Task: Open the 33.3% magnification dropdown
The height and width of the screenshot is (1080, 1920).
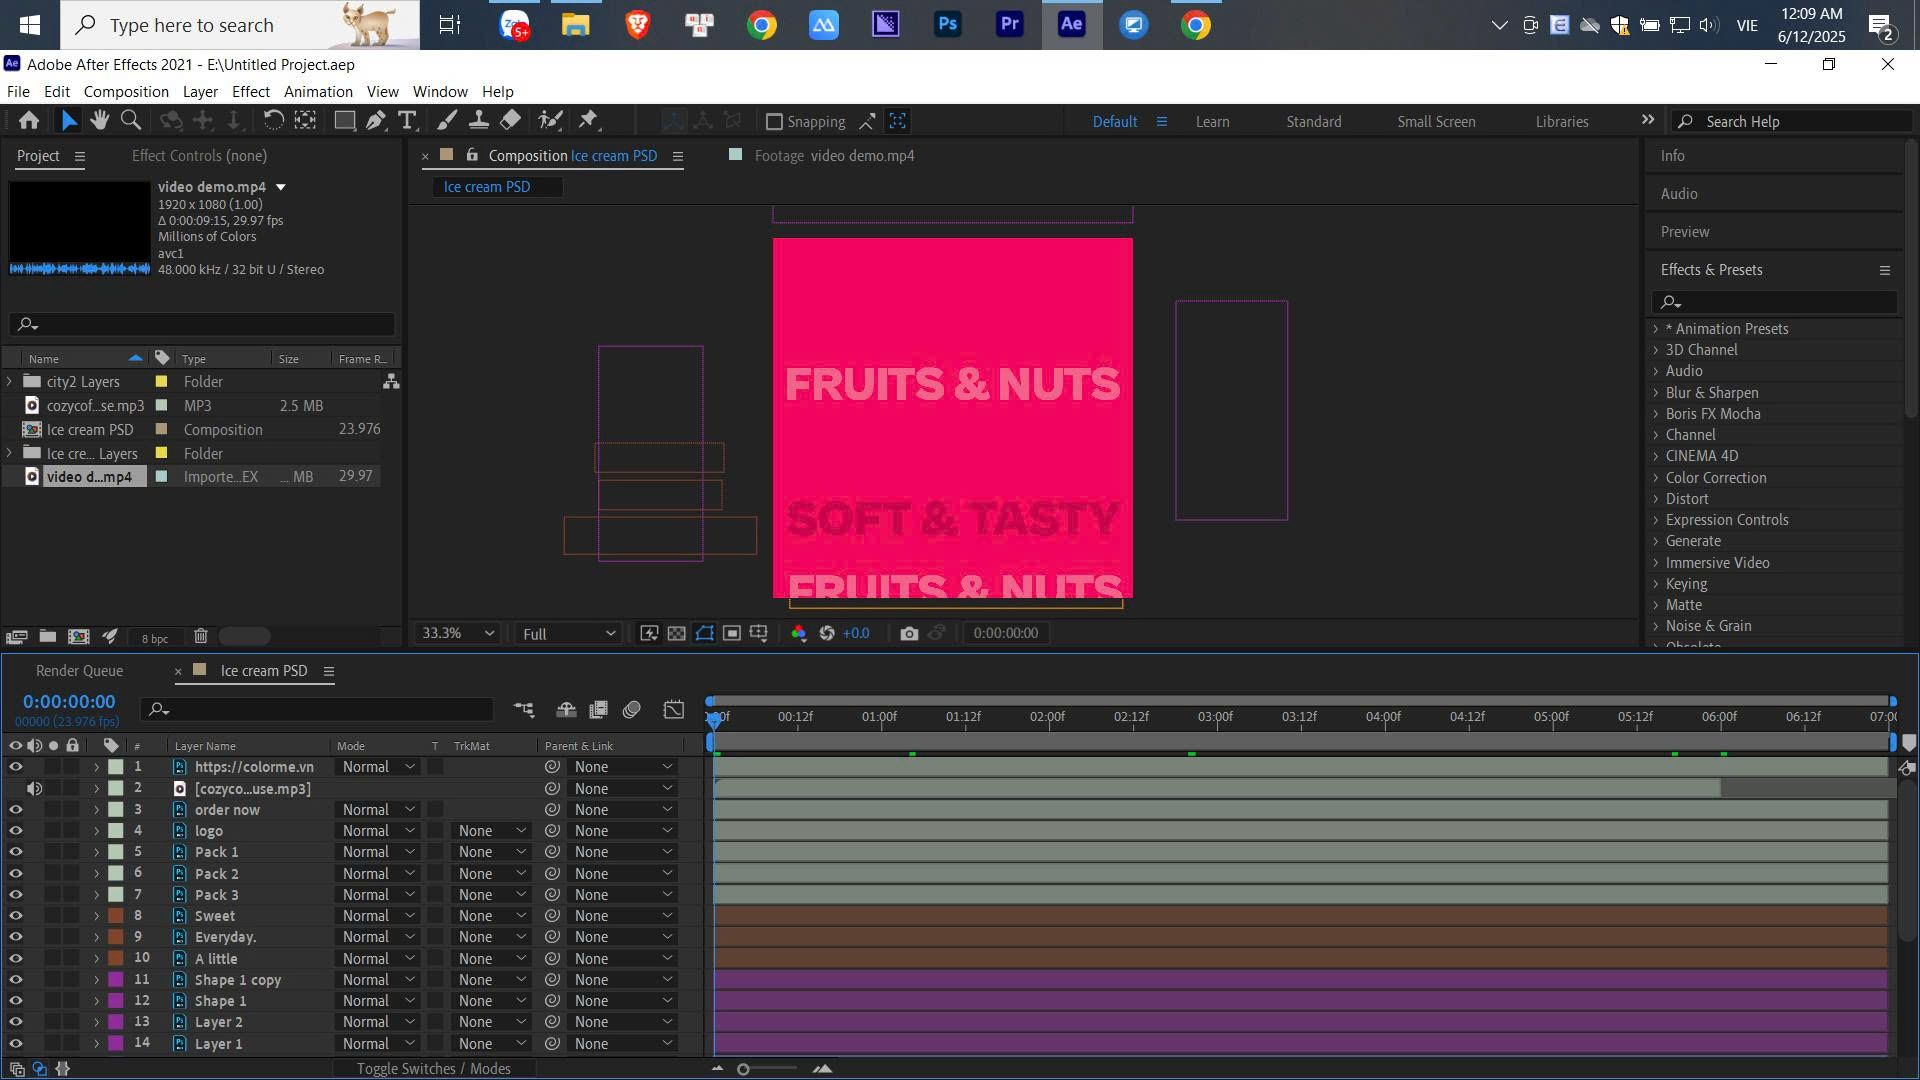Action: coord(458,634)
